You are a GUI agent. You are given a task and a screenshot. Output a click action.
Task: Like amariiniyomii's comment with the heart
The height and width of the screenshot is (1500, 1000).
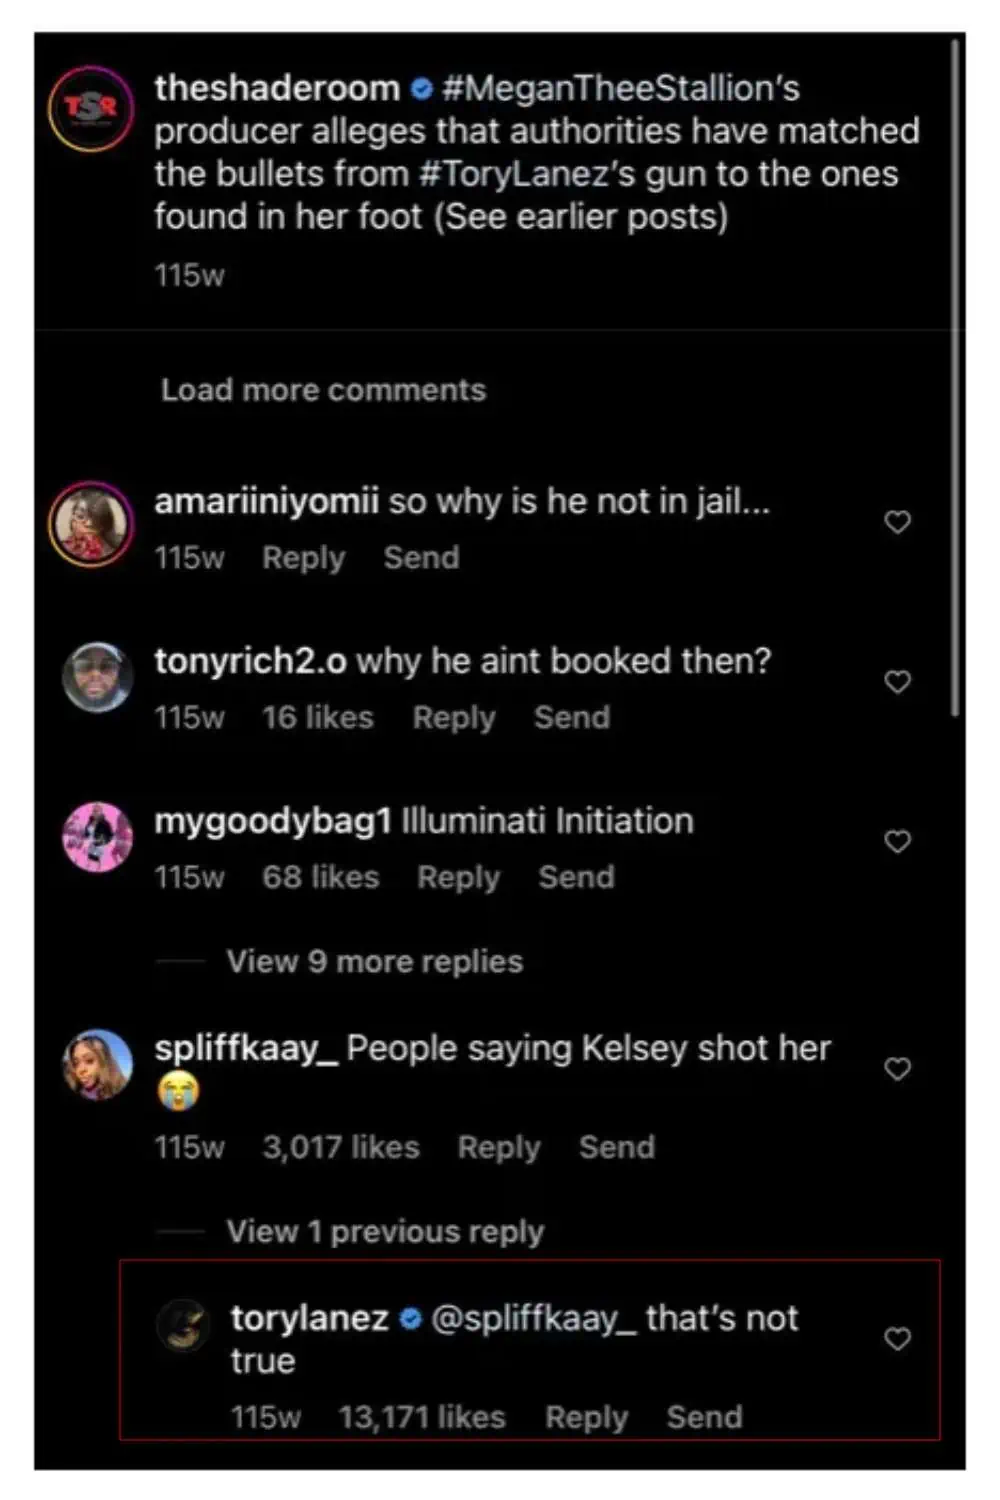(x=897, y=522)
